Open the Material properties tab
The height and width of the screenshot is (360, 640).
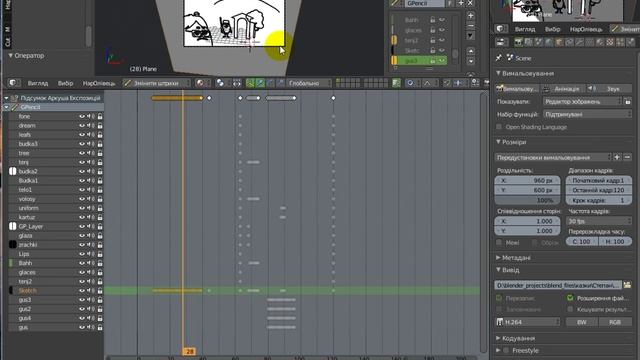coord(600,42)
